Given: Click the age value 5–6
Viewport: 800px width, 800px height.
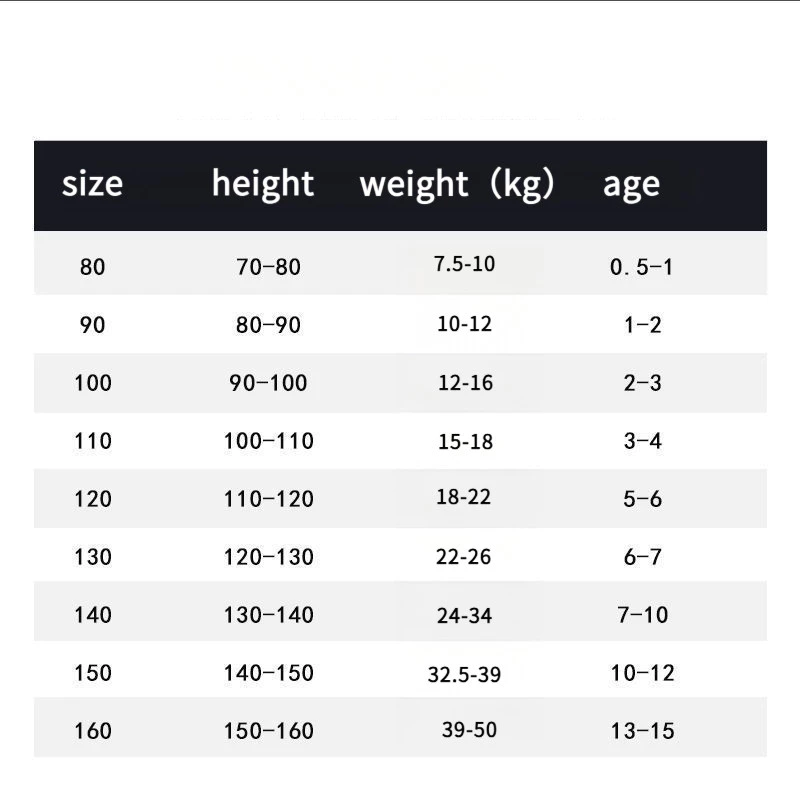Looking at the screenshot, I should click(x=642, y=499).
